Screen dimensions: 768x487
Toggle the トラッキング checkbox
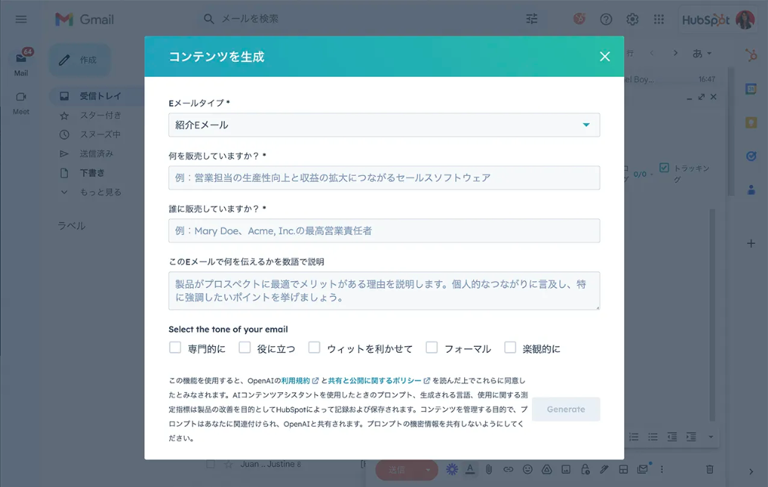tap(664, 168)
